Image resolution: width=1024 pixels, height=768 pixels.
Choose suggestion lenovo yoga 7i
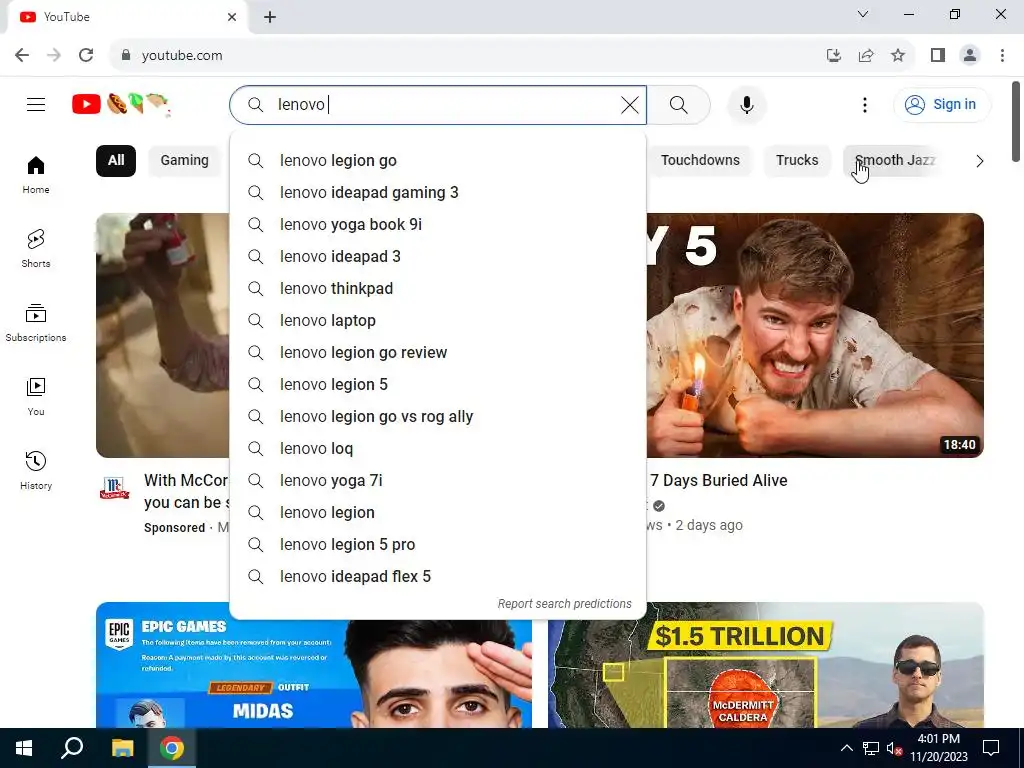[x=438, y=481]
